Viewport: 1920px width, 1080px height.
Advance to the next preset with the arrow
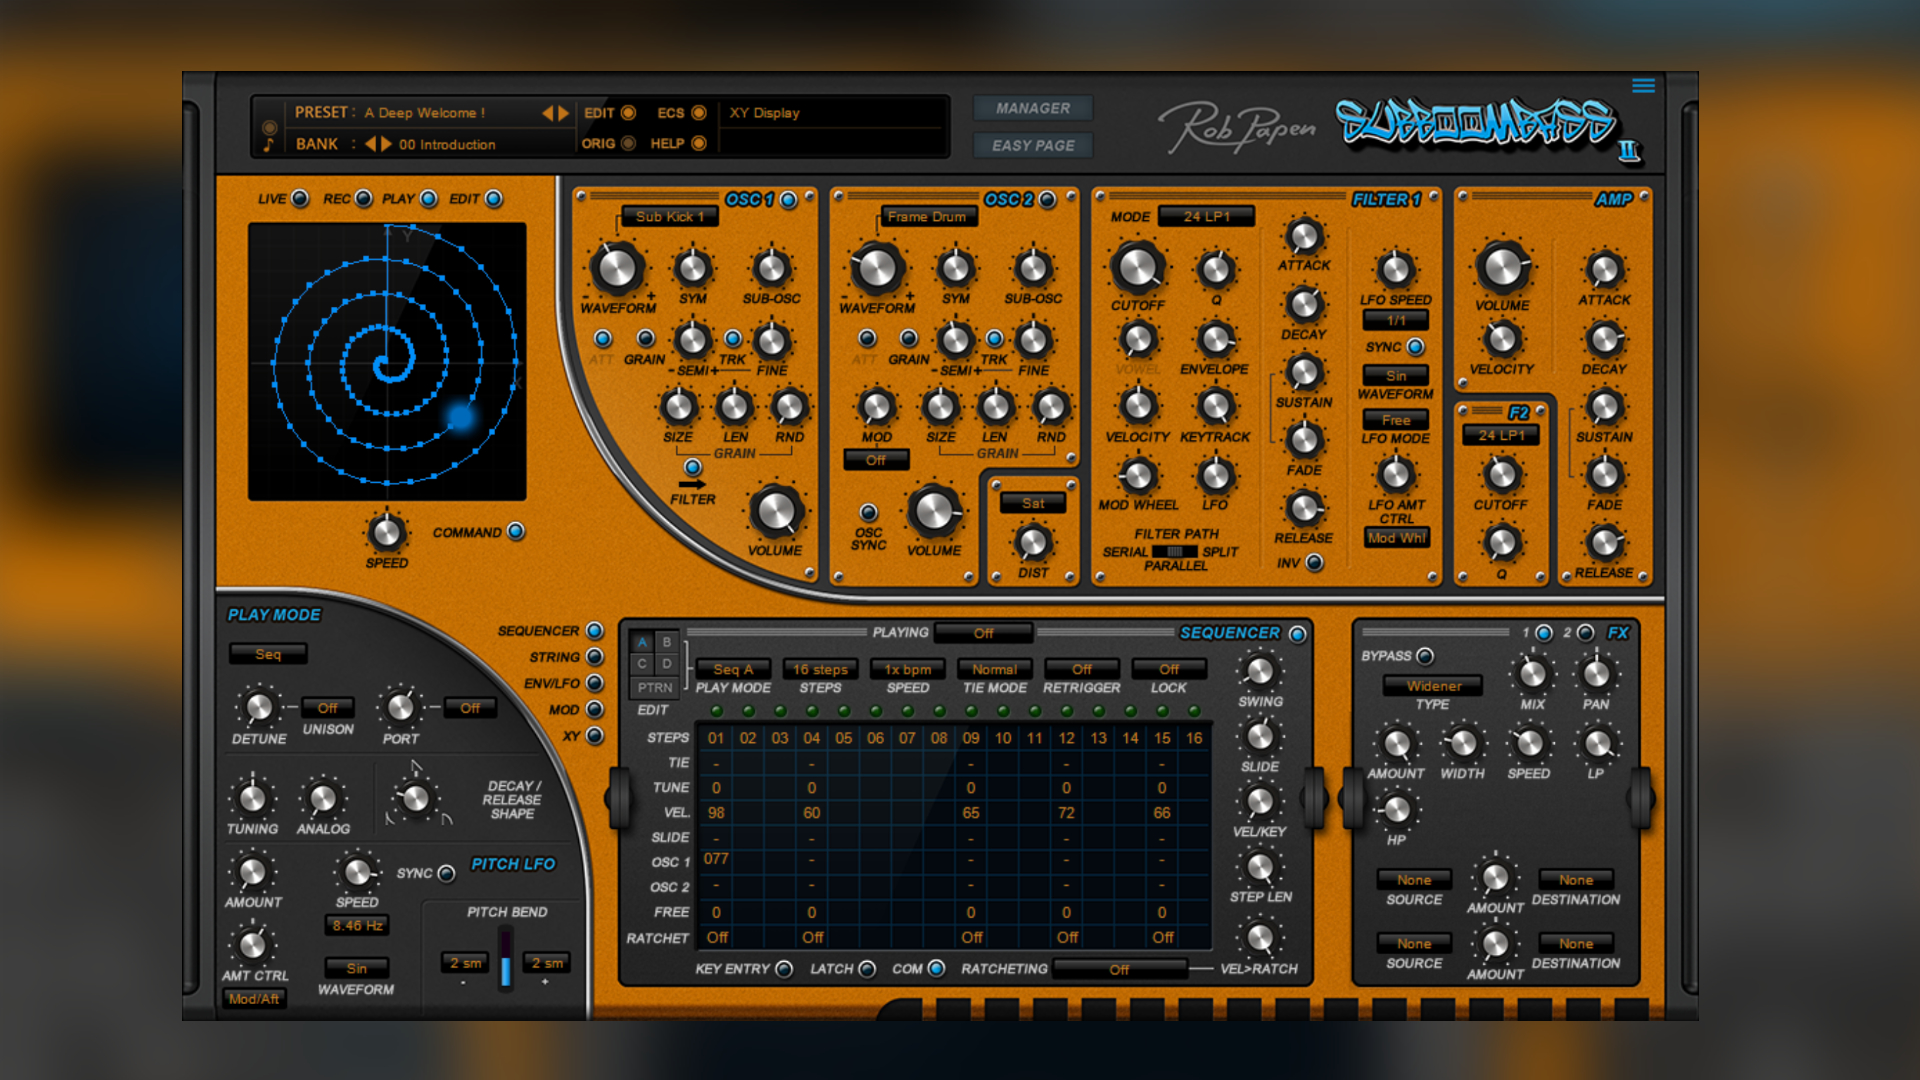(565, 113)
